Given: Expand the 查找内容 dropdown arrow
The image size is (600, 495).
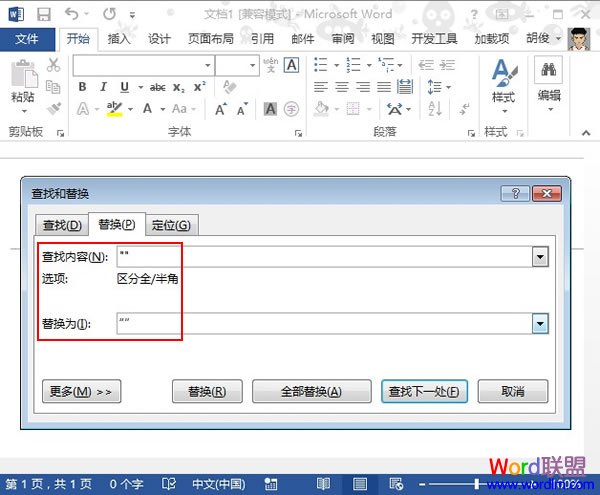Looking at the screenshot, I should pyautogui.click(x=540, y=257).
